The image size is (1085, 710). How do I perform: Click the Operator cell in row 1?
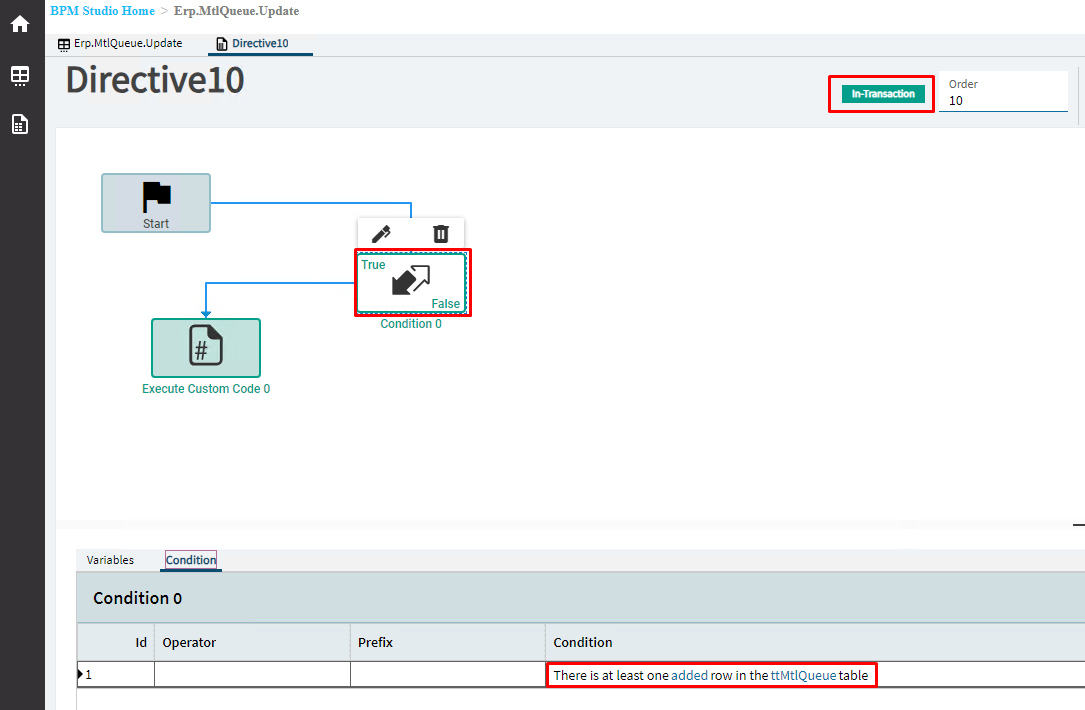252,675
